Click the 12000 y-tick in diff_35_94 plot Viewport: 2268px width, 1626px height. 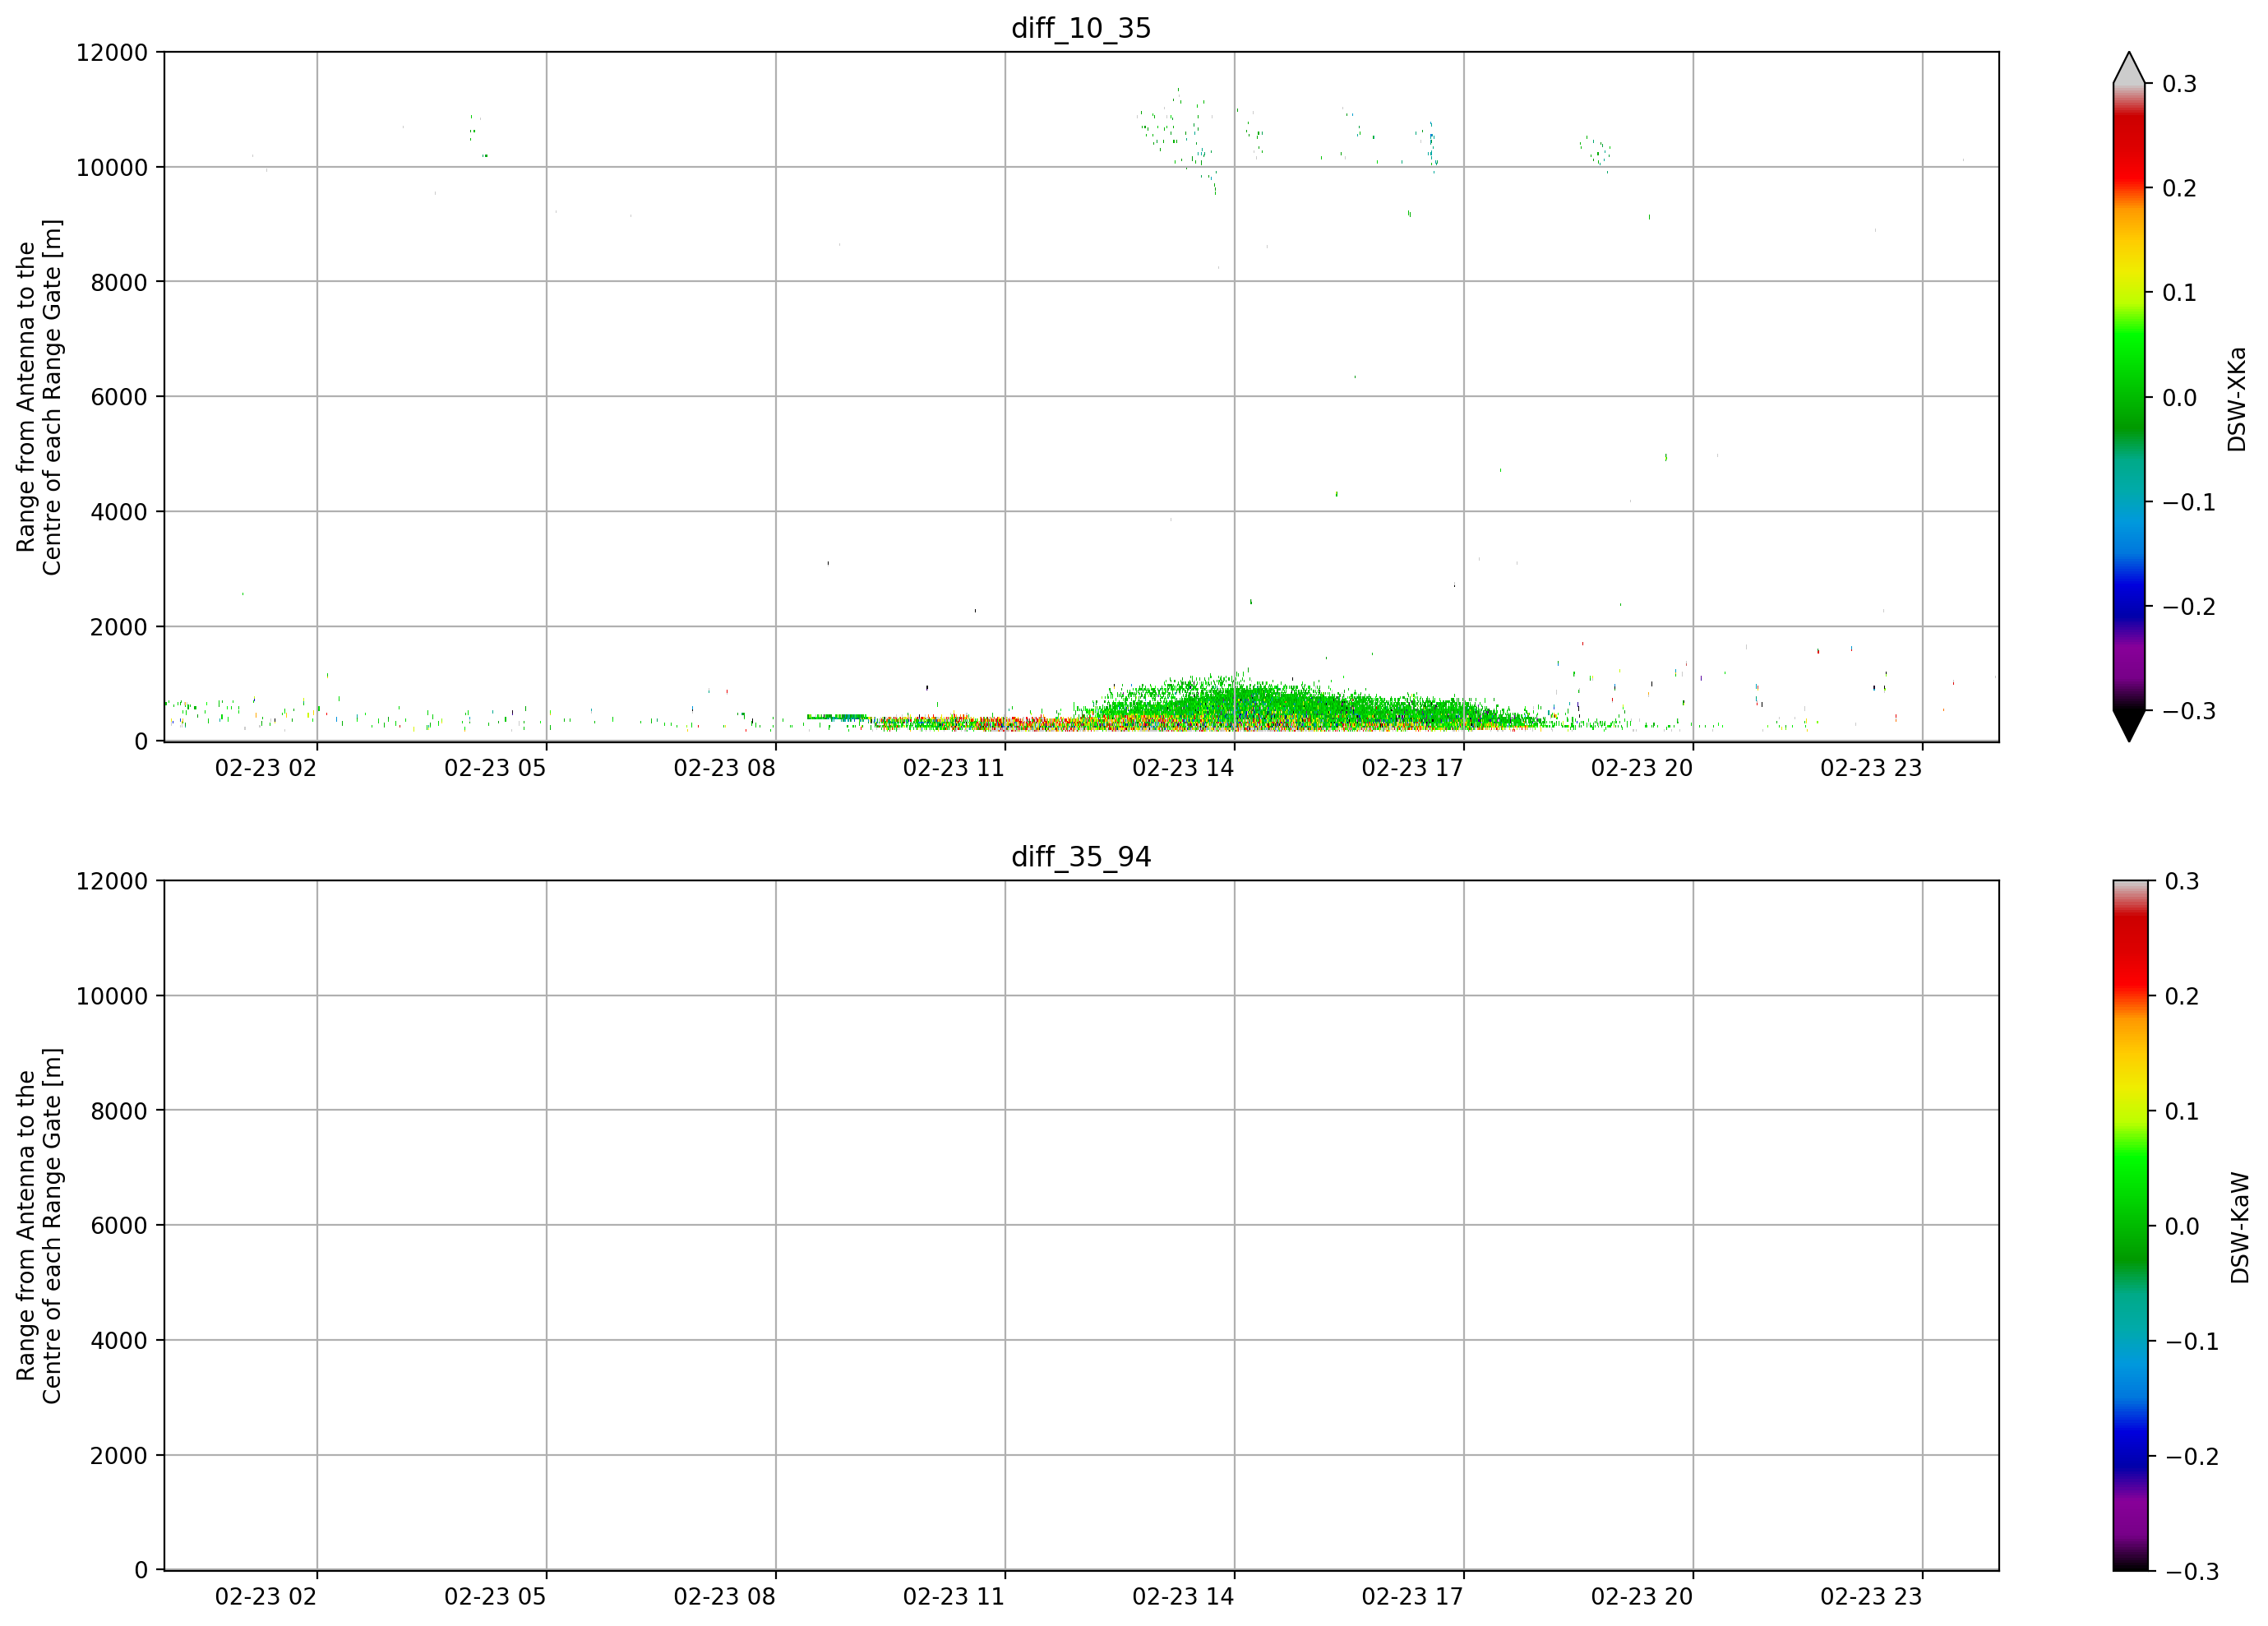112,881
